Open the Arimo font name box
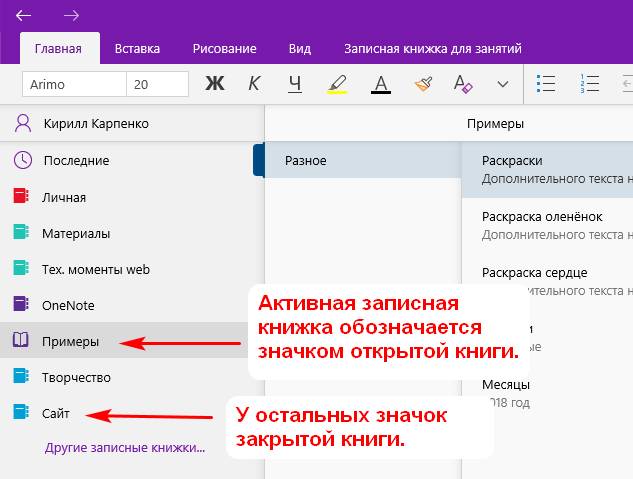The width and height of the screenshot is (633, 479). 75,84
